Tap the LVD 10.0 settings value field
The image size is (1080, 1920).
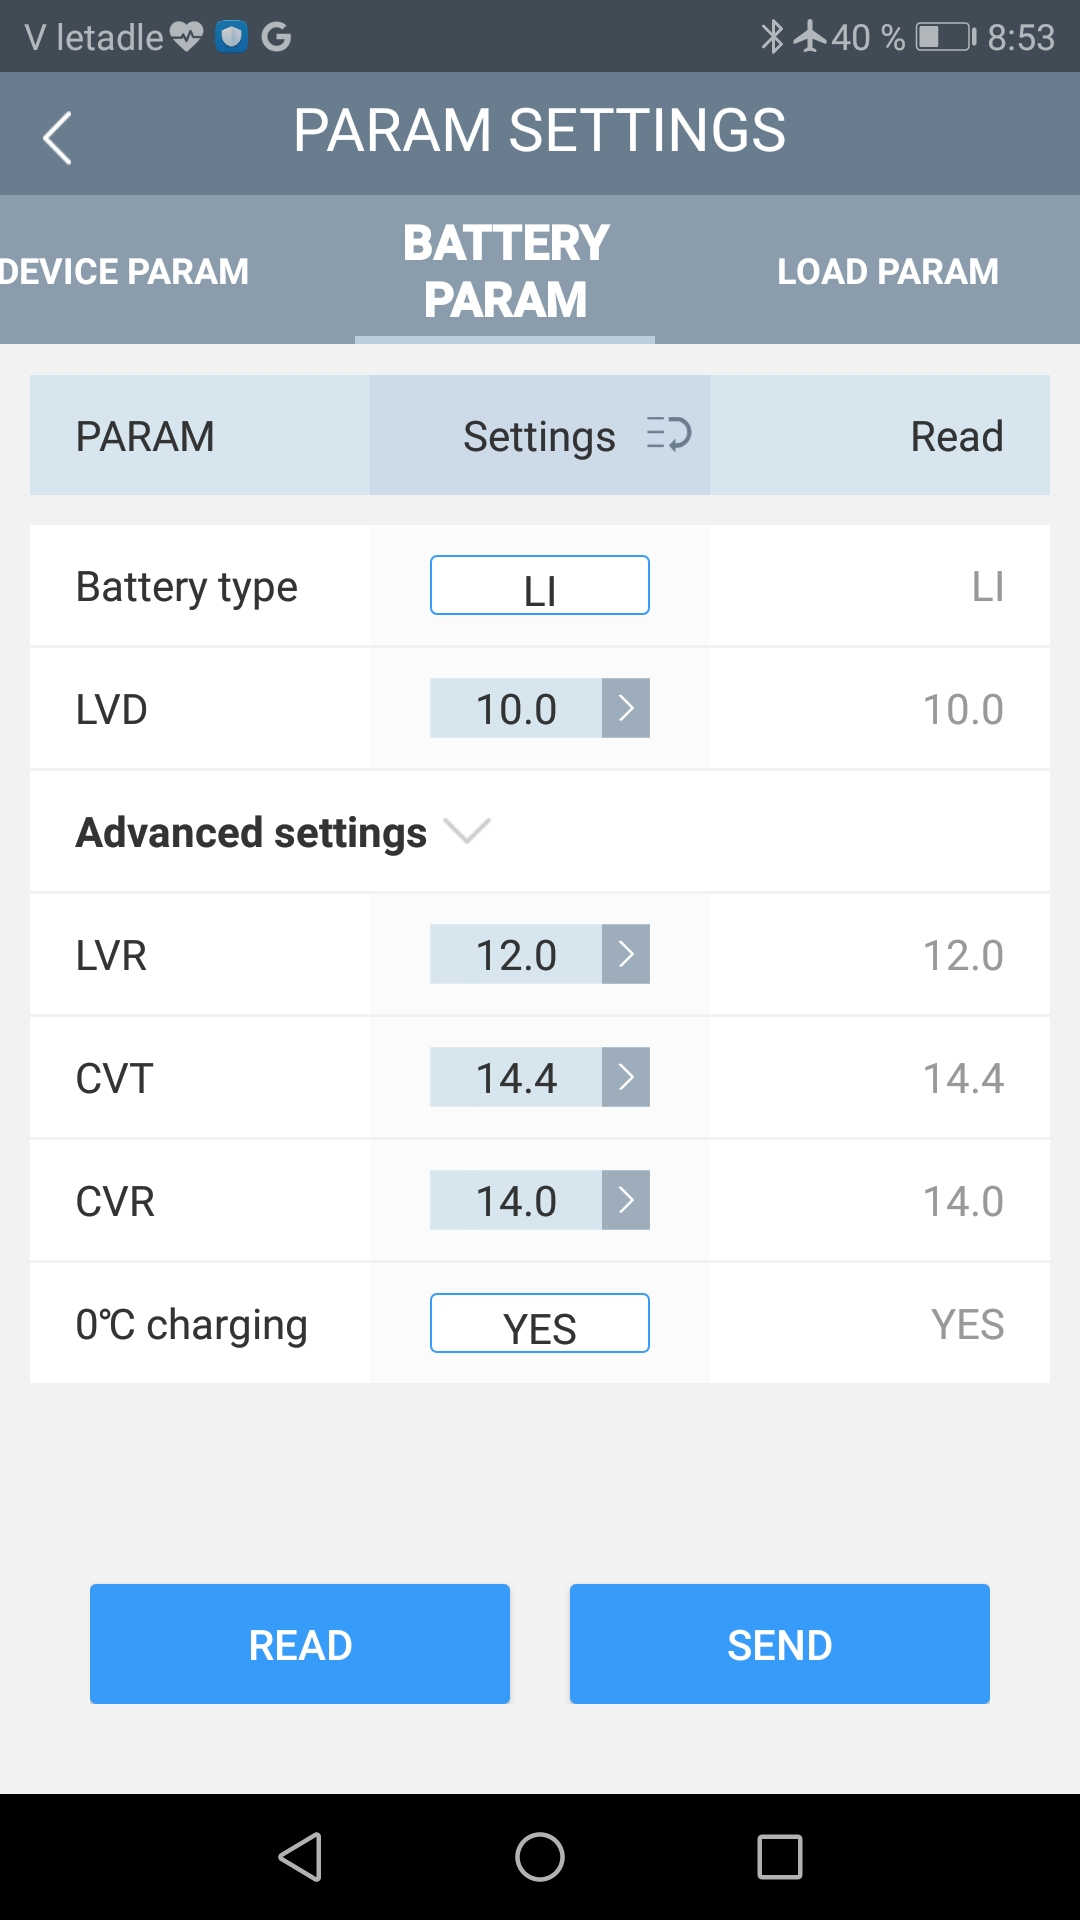(x=516, y=708)
